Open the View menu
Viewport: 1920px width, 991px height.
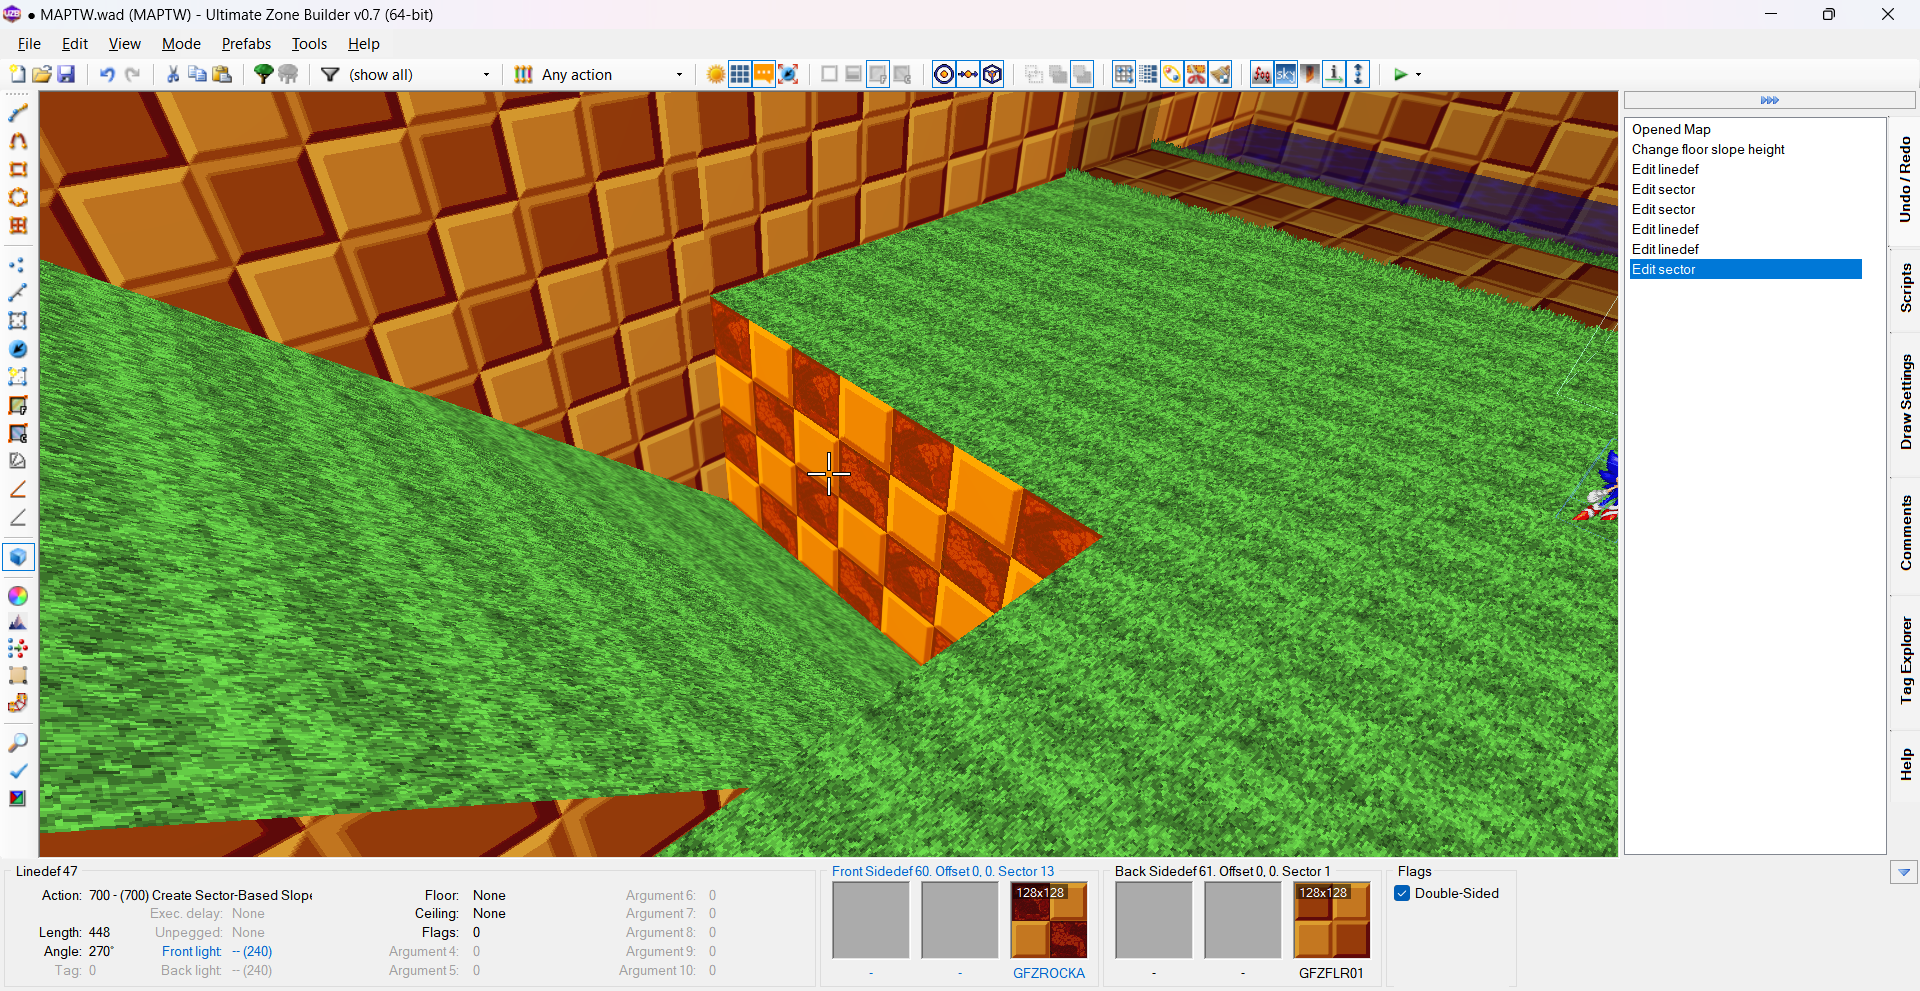125,44
